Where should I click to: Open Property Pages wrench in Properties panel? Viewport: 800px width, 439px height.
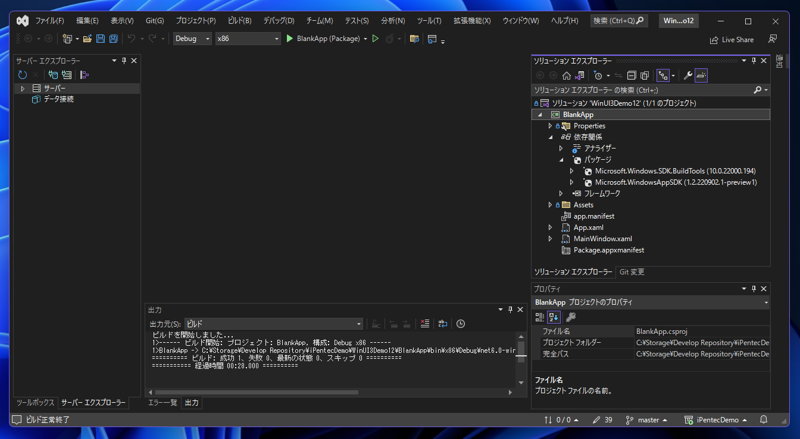coord(571,317)
